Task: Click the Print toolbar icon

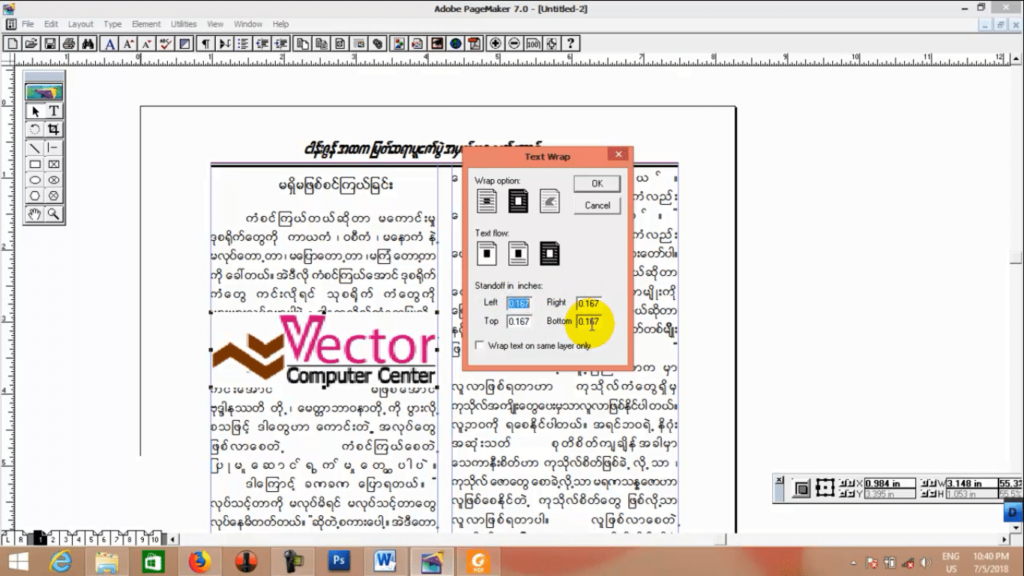Action: coord(69,44)
